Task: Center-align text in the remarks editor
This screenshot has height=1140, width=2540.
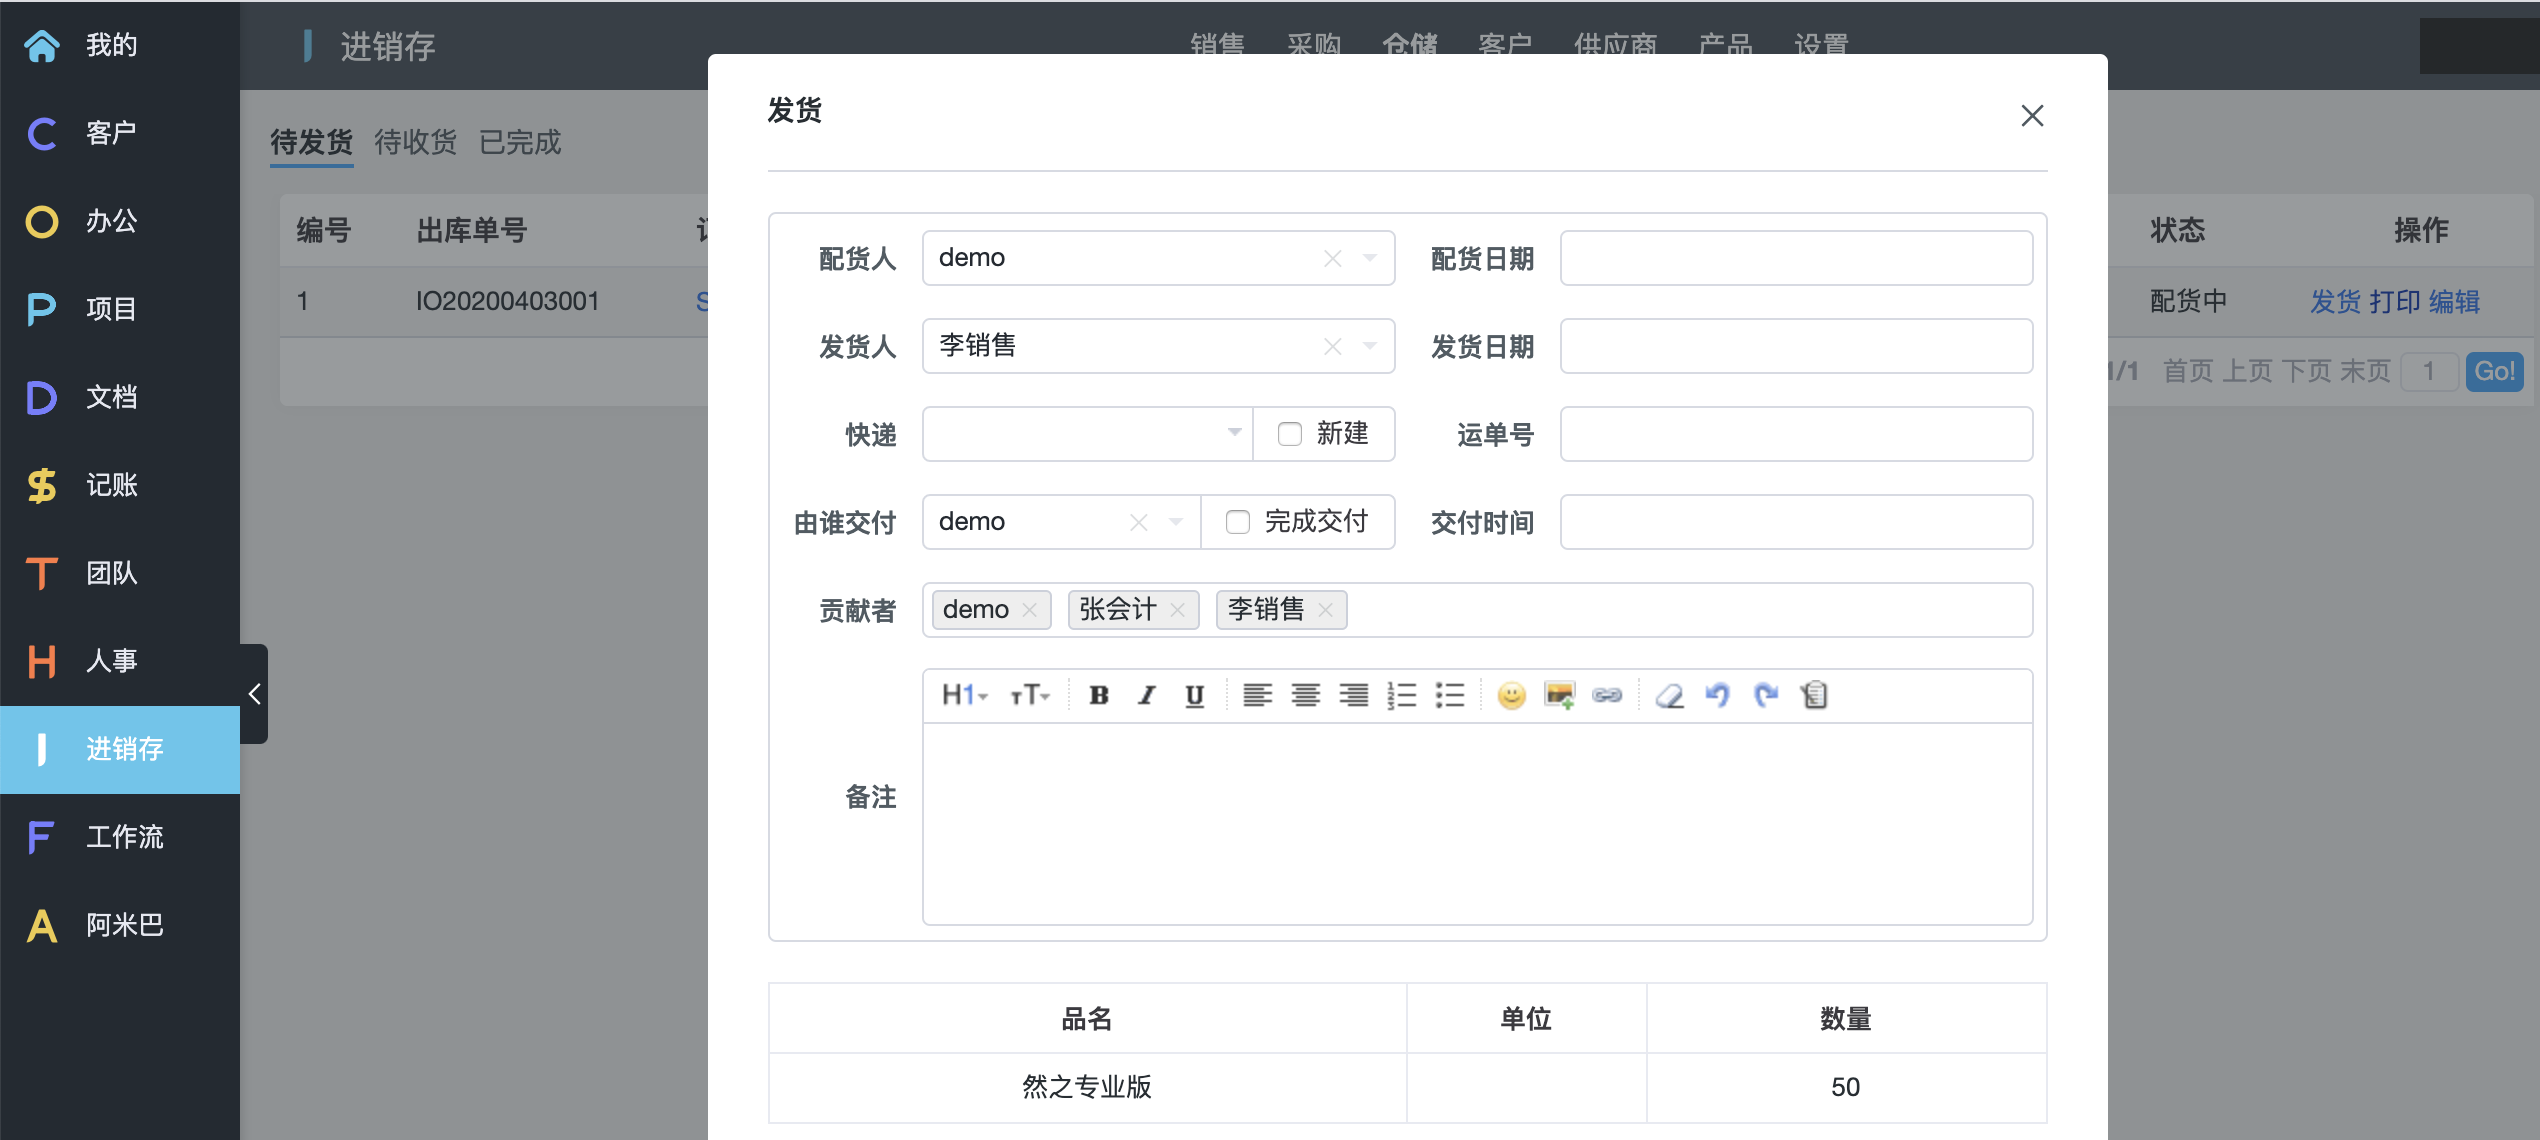Action: pyautogui.click(x=1305, y=695)
